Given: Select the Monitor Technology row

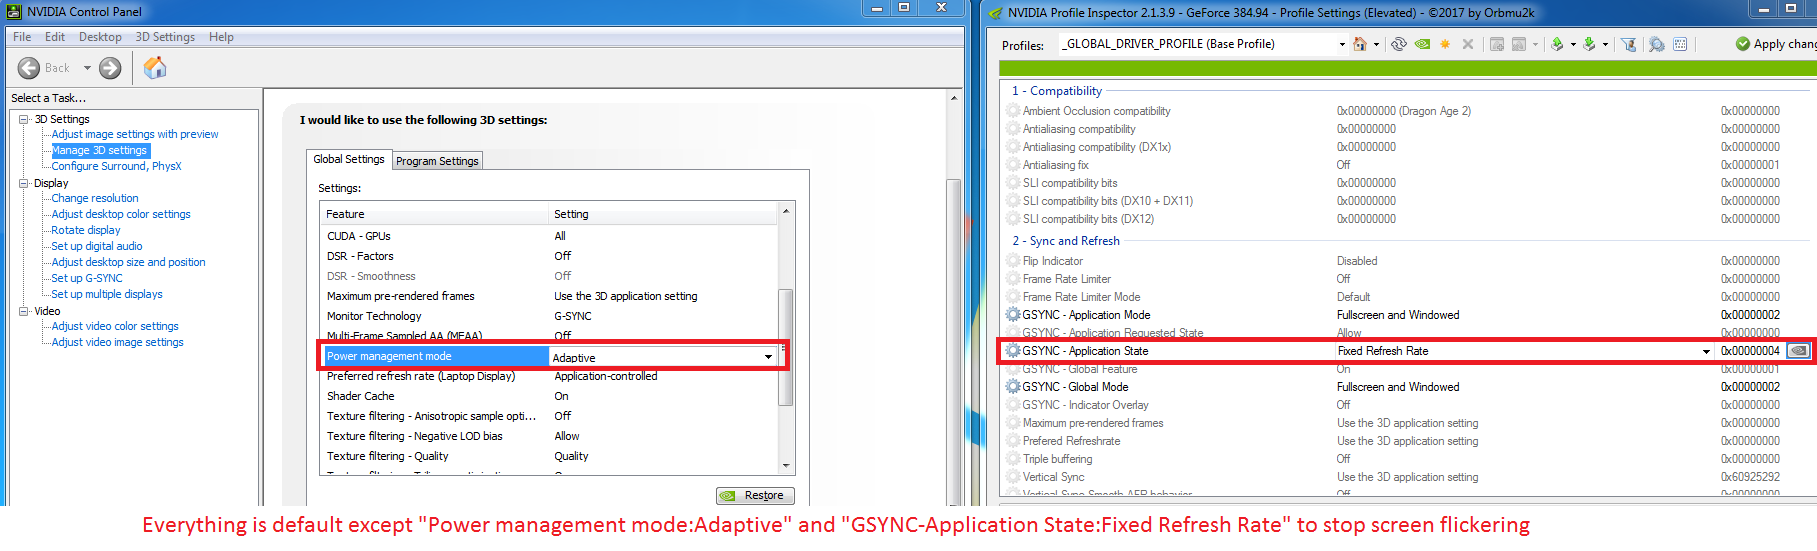Looking at the screenshot, I should point(549,316).
